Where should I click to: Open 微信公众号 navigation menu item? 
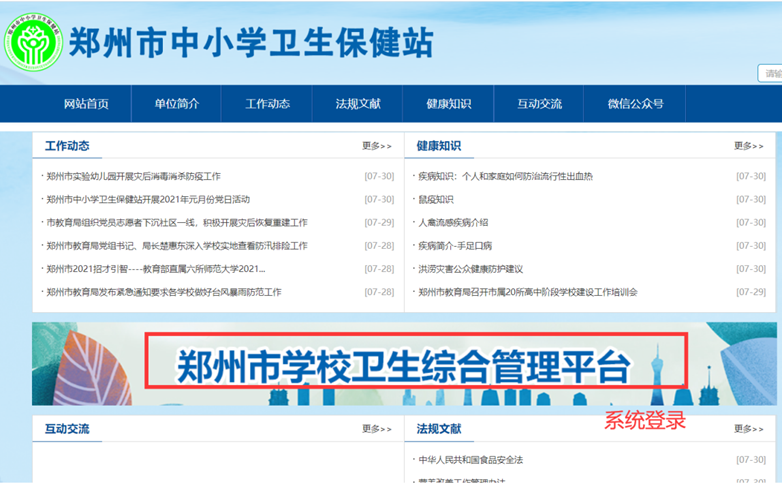[635, 104]
